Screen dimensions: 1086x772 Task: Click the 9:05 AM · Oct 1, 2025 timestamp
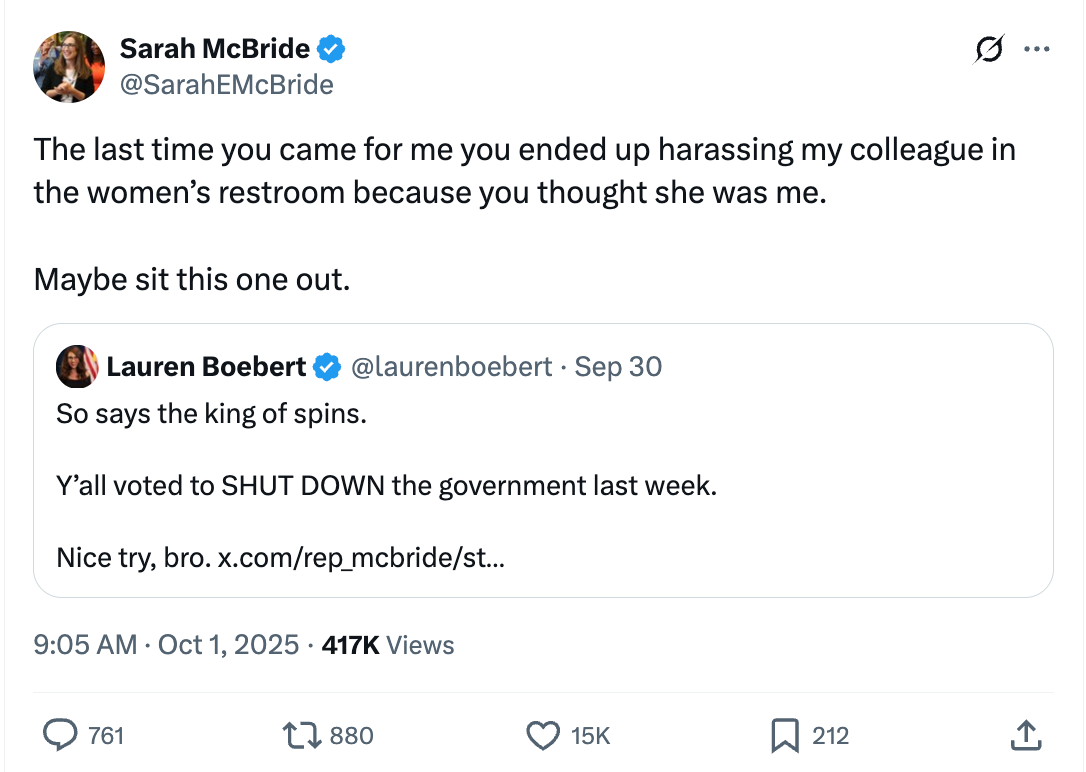click(x=166, y=645)
